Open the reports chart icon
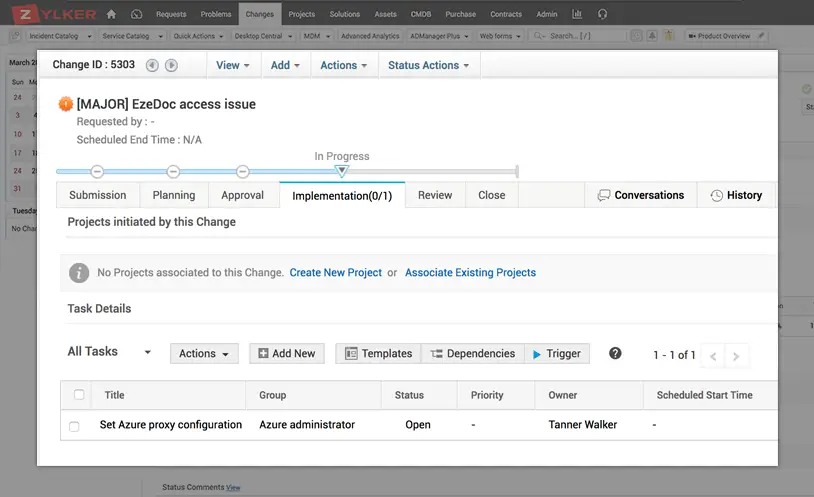Screen dimensions: 814x497 point(577,14)
